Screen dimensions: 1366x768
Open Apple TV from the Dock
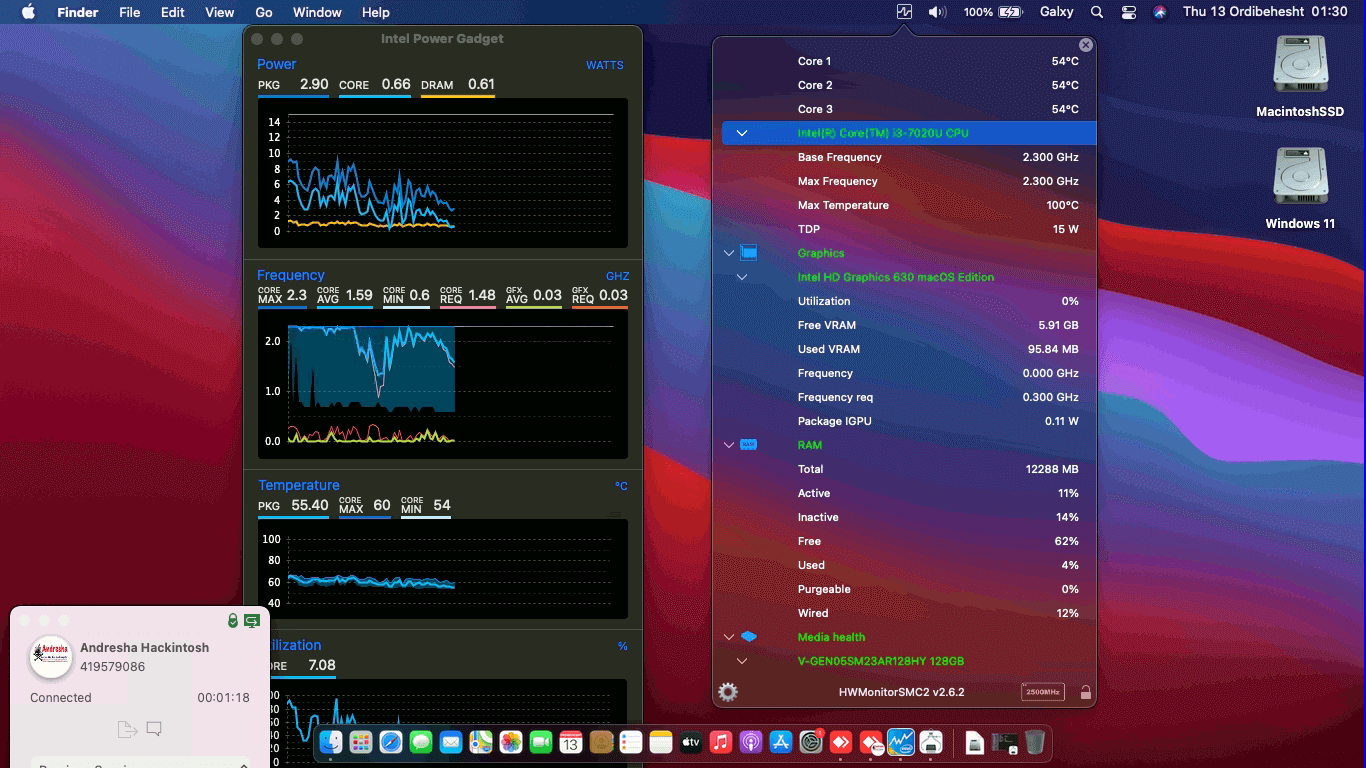click(x=691, y=742)
